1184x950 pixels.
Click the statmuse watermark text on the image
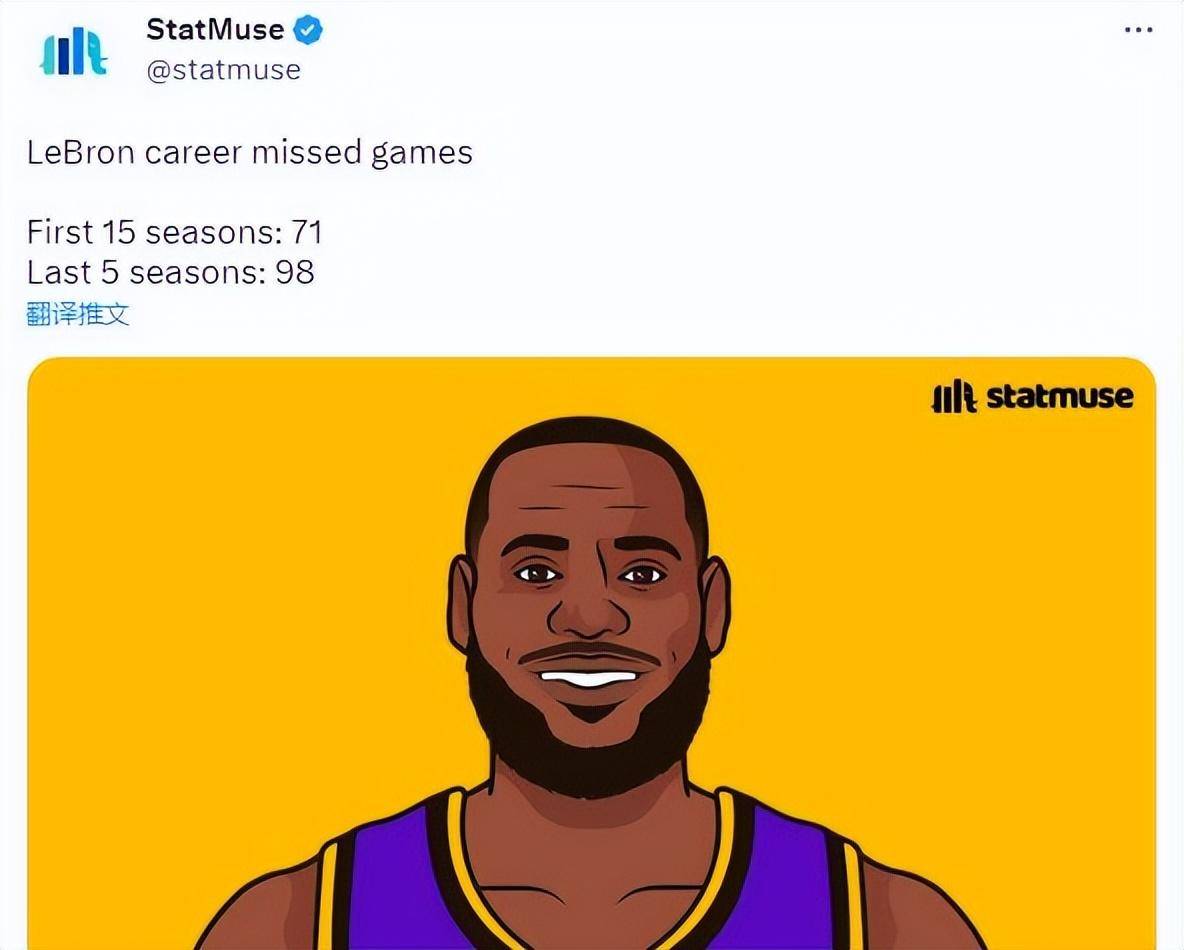click(1059, 396)
